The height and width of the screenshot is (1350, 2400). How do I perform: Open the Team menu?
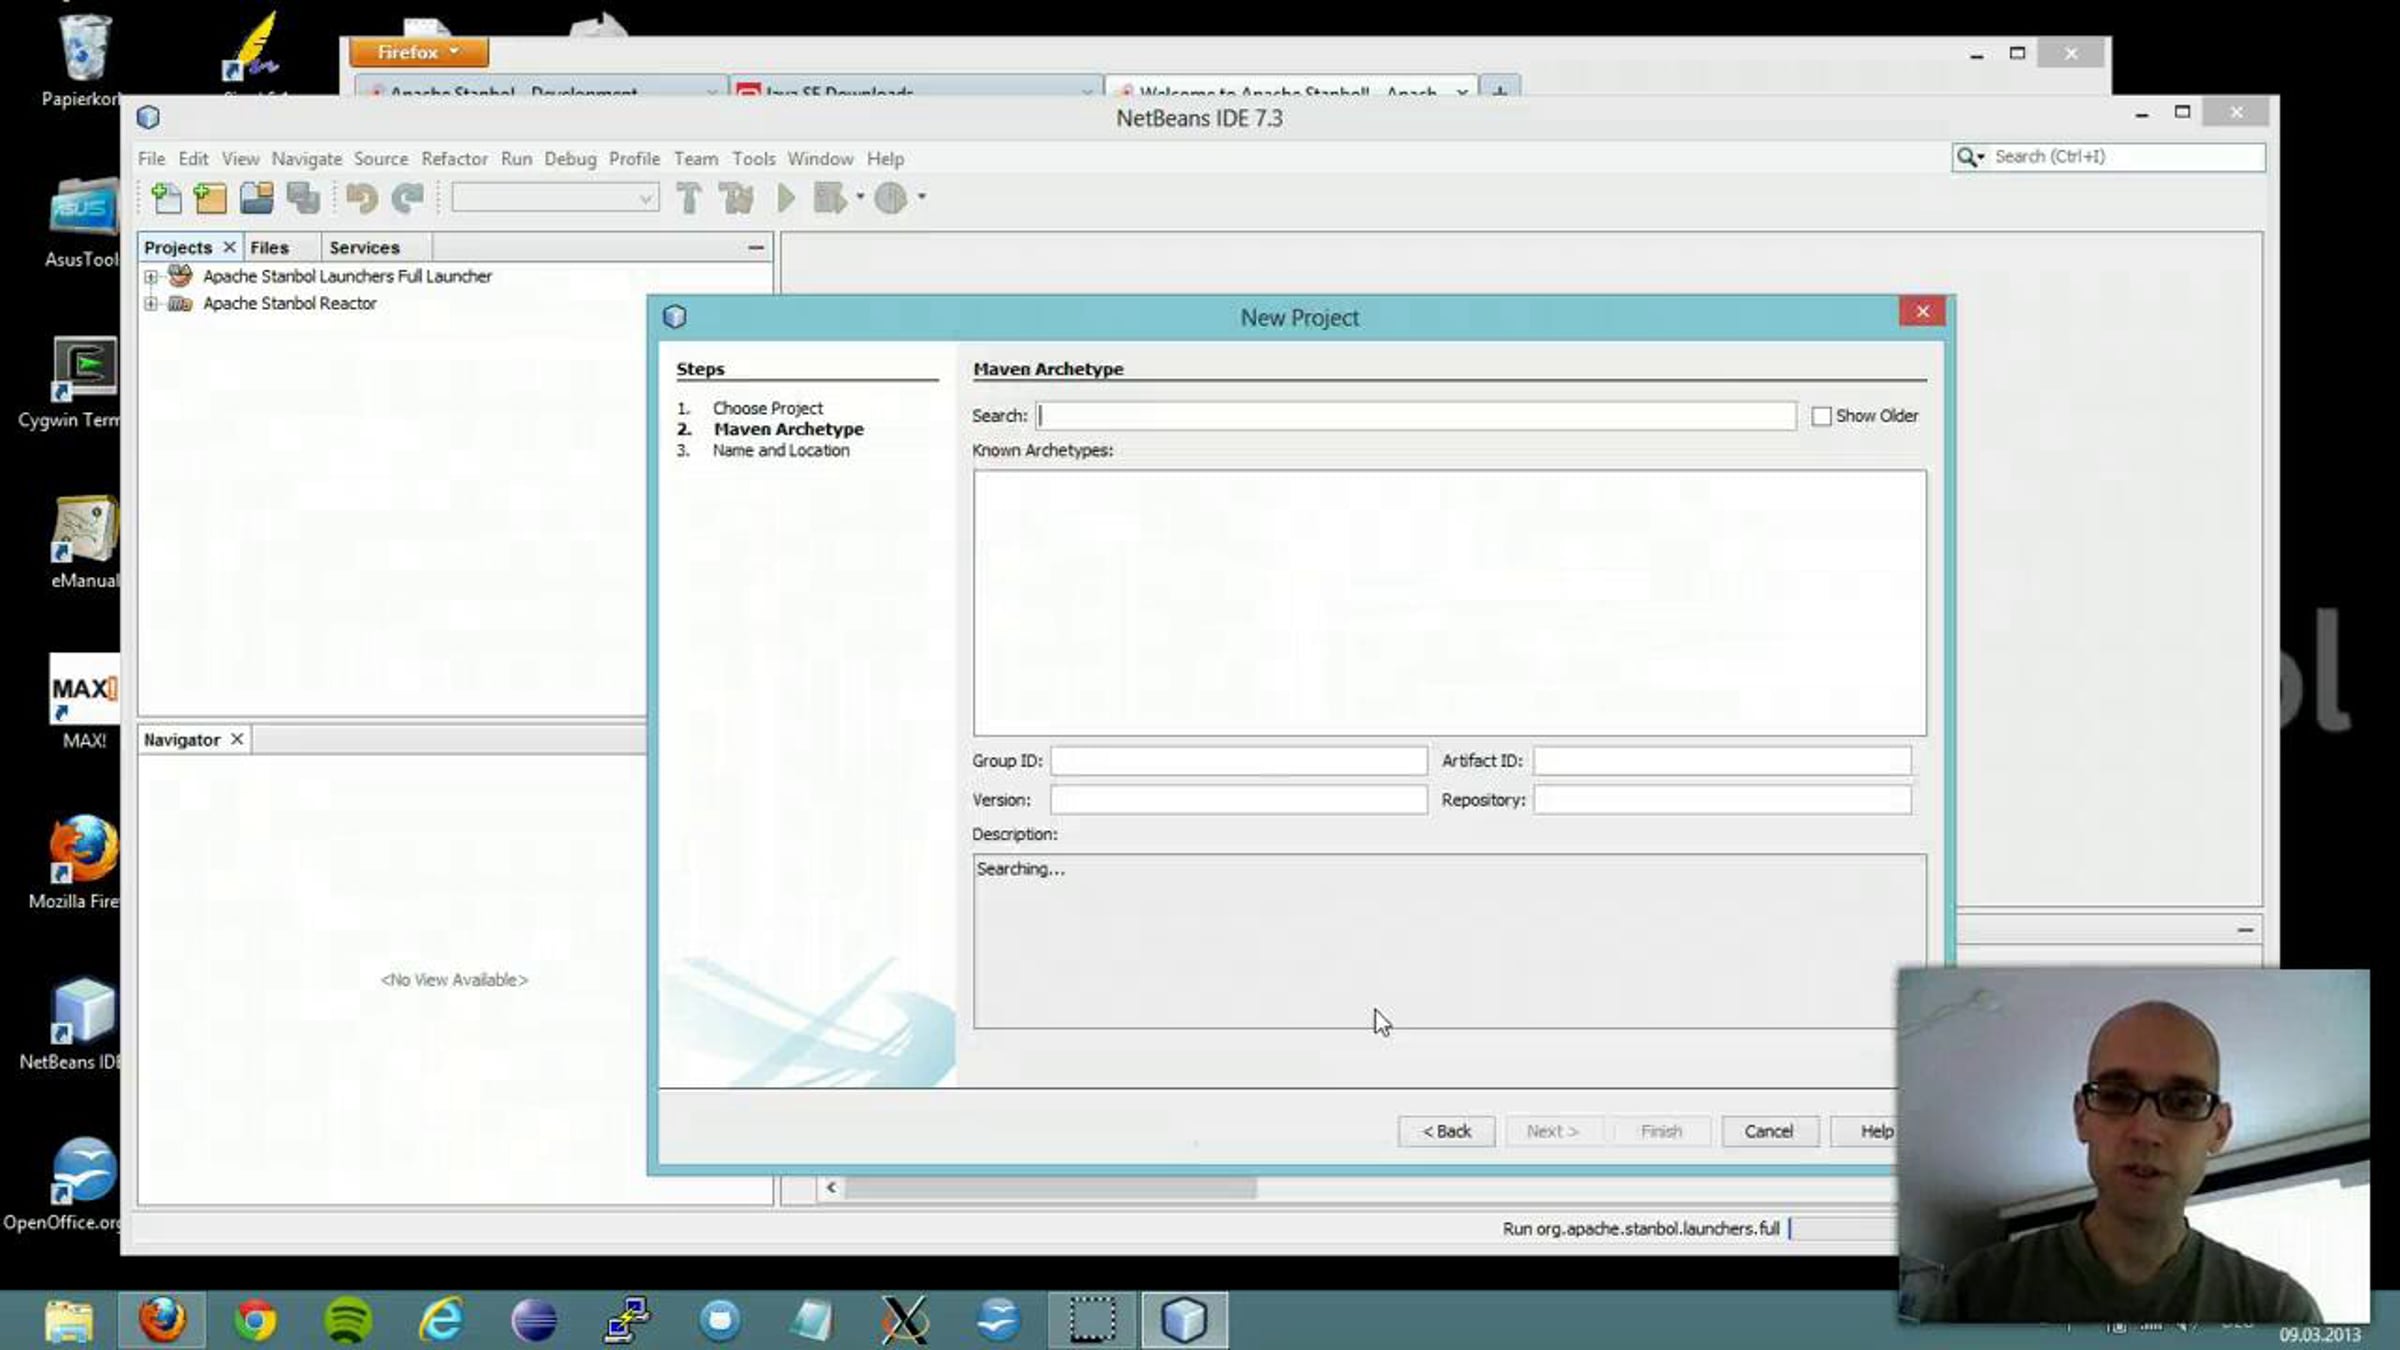(x=695, y=159)
